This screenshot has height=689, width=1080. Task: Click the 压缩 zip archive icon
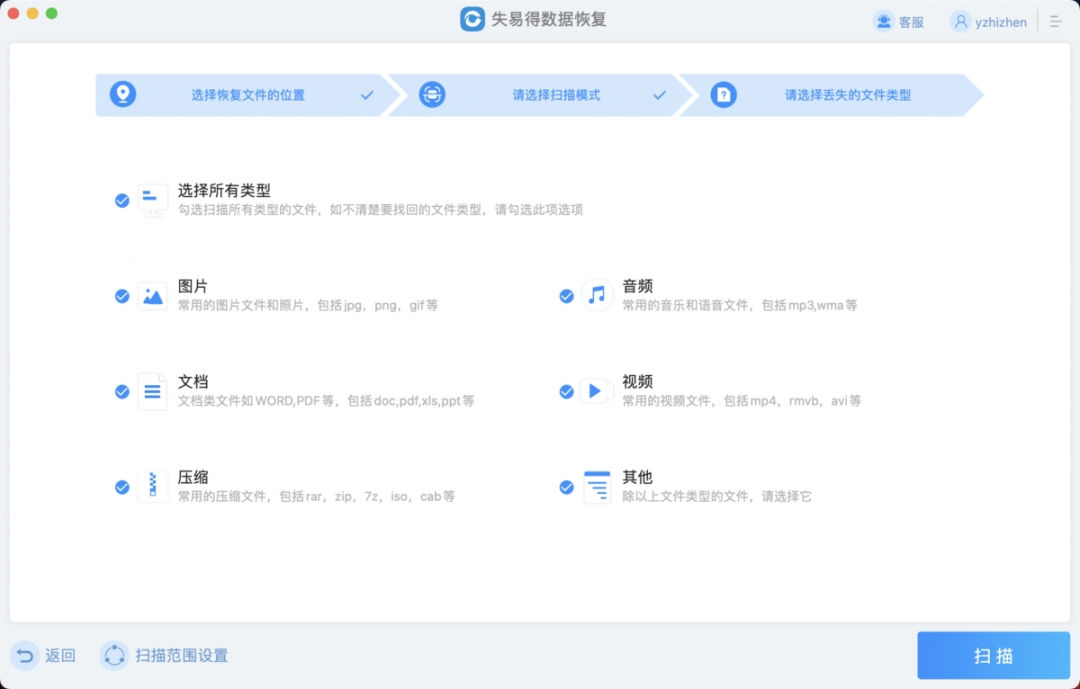point(152,487)
